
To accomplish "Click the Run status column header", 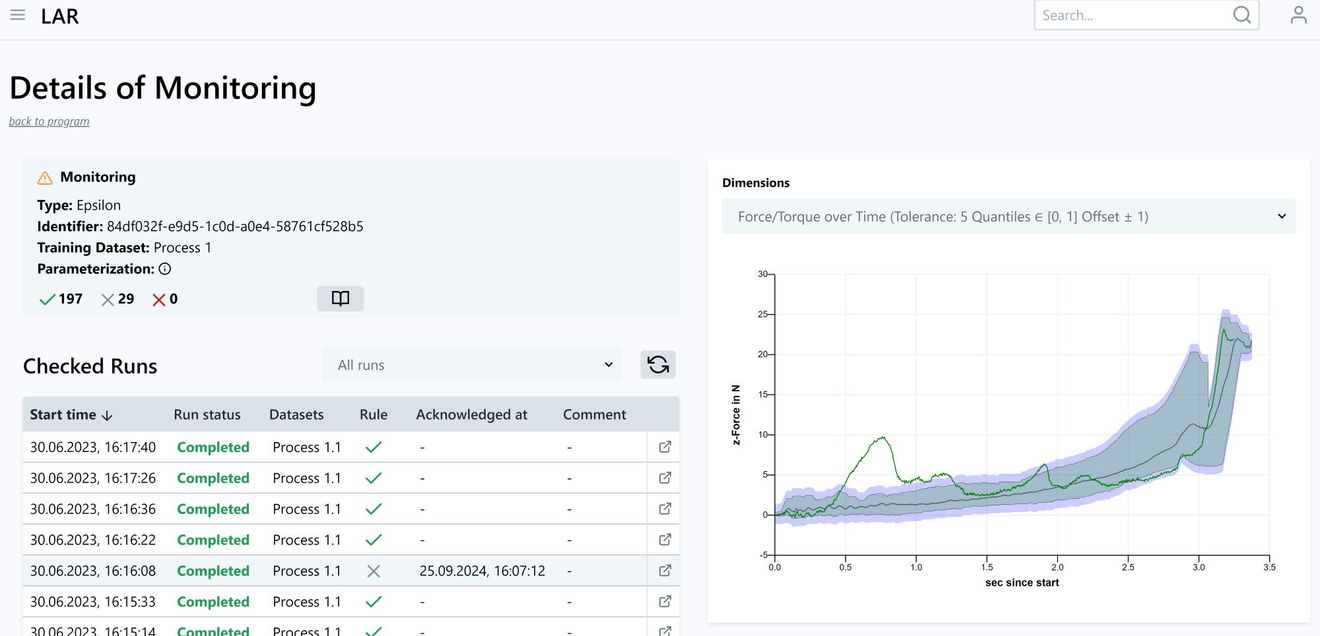I will pos(207,415).
